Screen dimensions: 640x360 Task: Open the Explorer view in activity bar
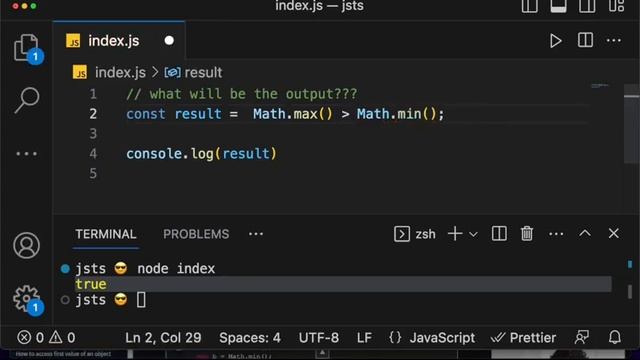coord(26,48)
